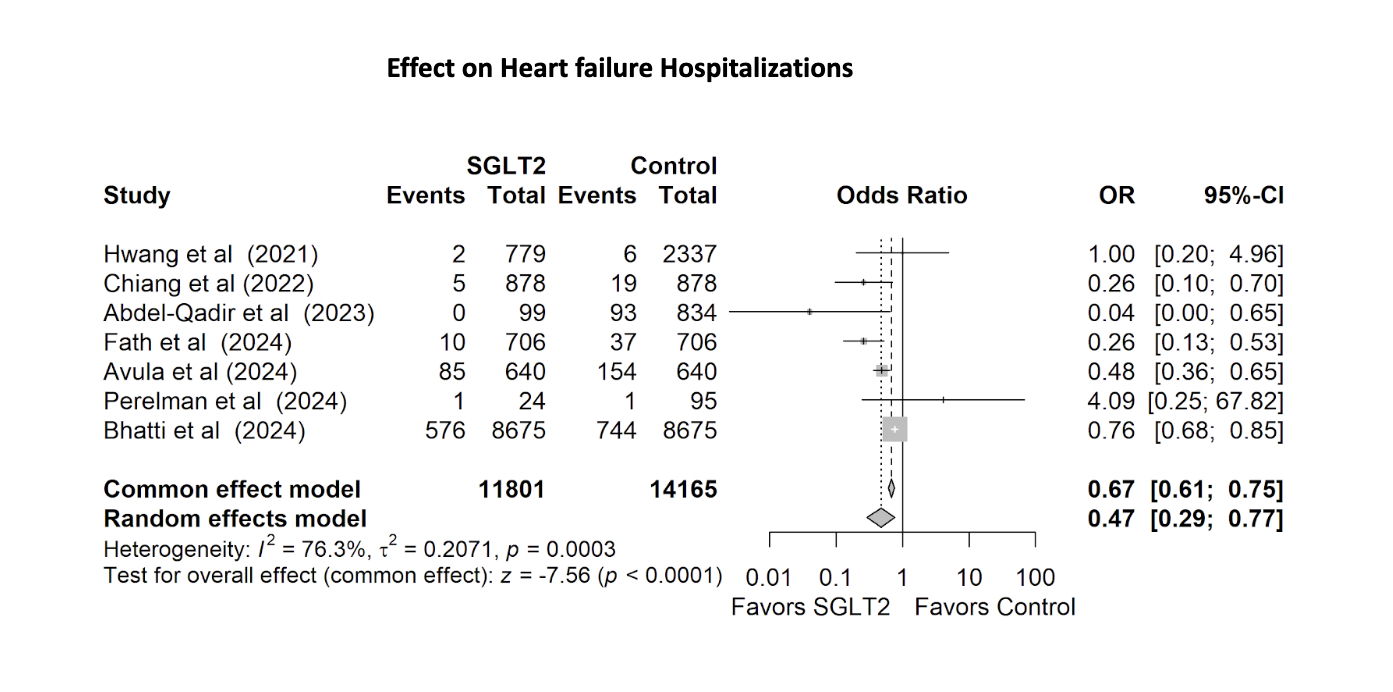Click the Random effects model diamond marker

point(880,518)
